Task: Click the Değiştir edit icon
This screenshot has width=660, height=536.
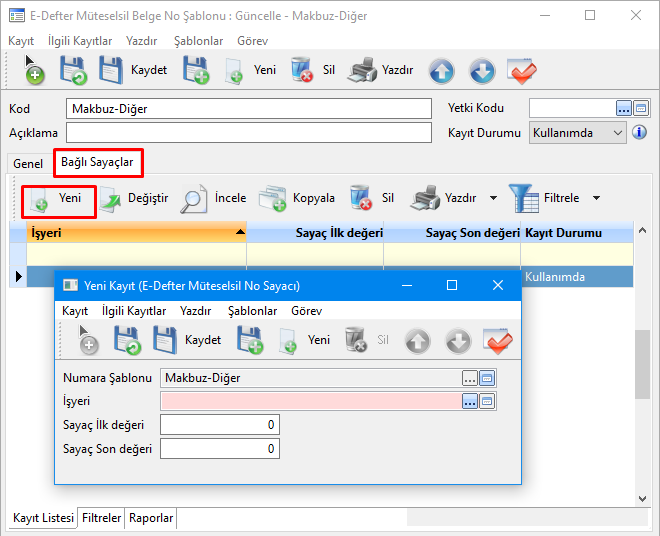Action: [110, 198]
